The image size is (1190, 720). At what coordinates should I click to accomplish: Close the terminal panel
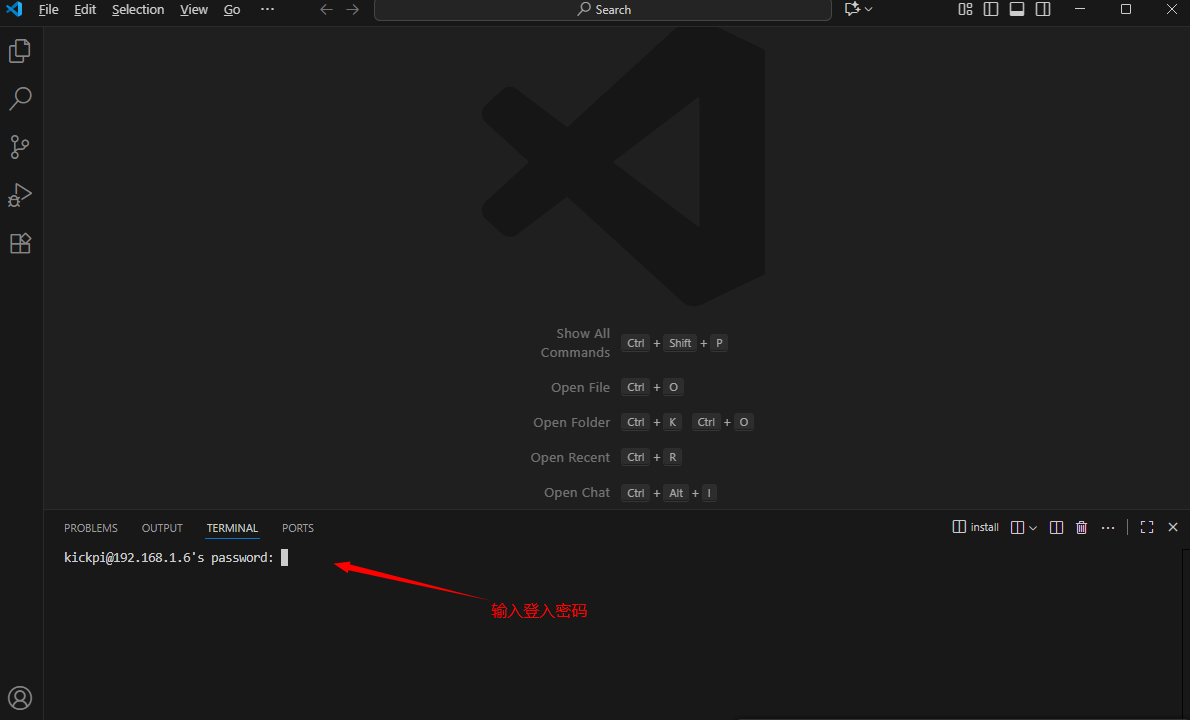(x=1173, y=527)
